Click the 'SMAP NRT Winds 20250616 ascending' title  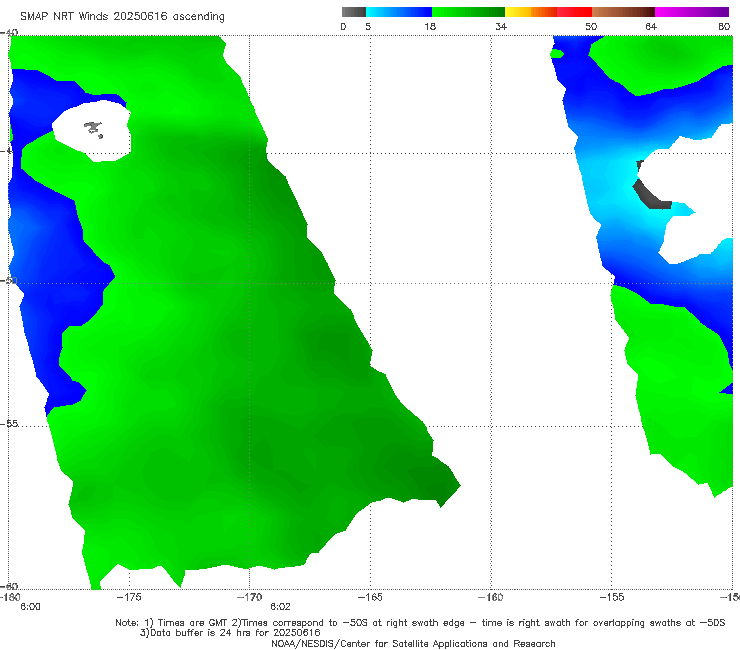click(122, 16)
